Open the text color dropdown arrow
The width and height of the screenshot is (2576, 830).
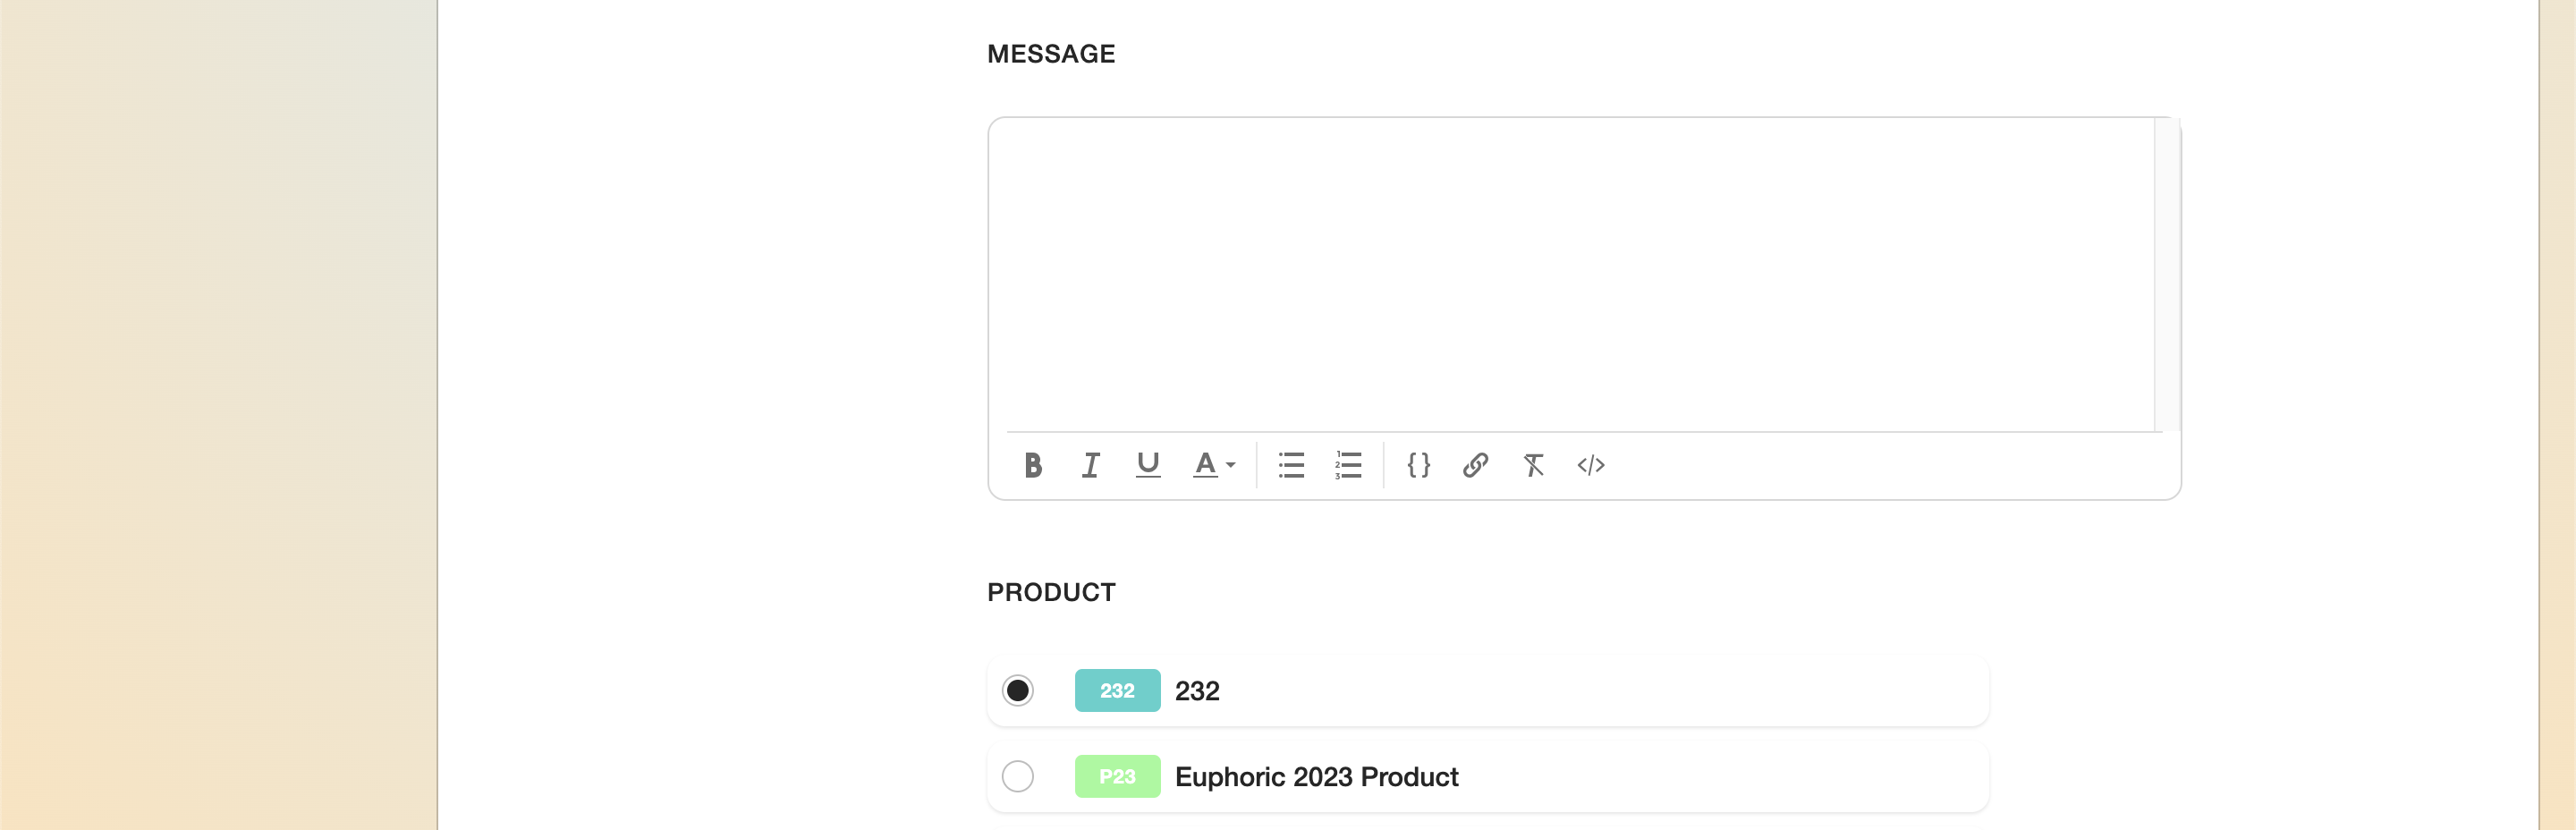click(x=1231, y=465)
